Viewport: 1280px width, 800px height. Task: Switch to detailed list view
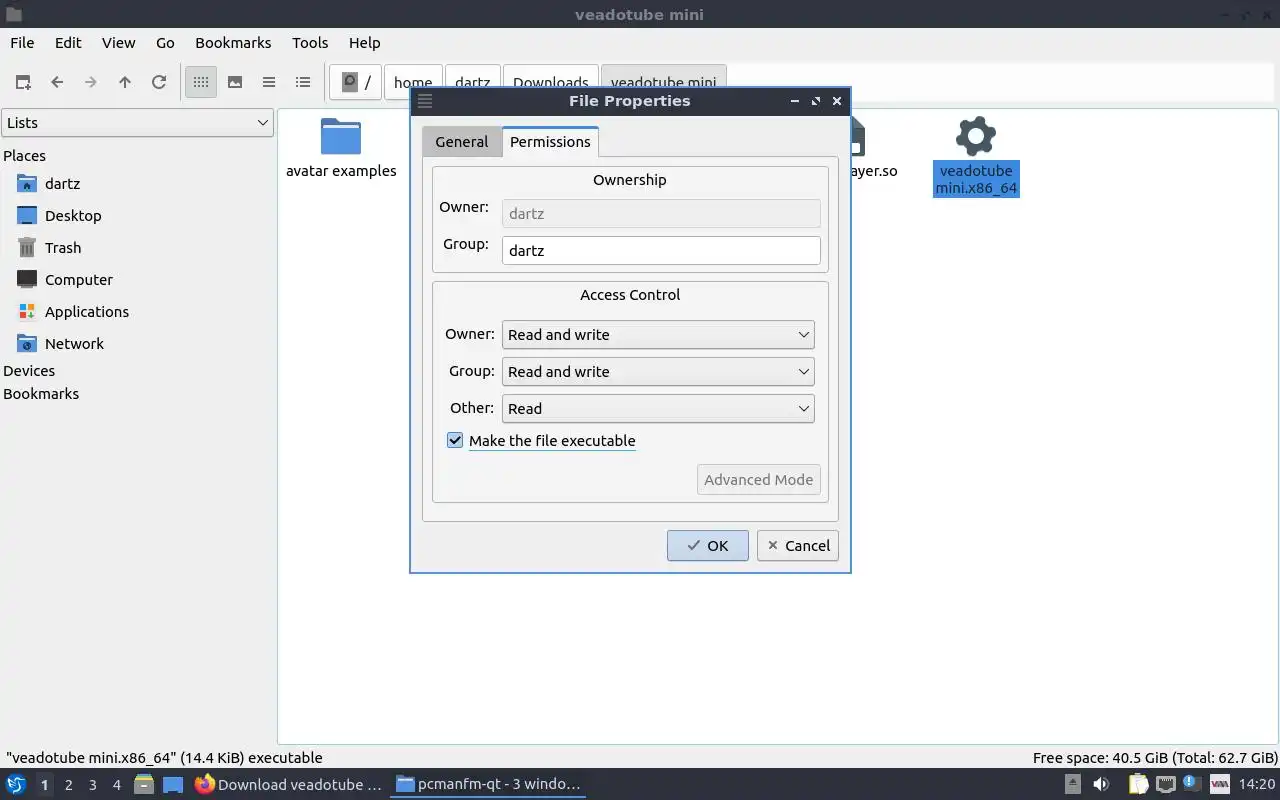pos(303,82)
